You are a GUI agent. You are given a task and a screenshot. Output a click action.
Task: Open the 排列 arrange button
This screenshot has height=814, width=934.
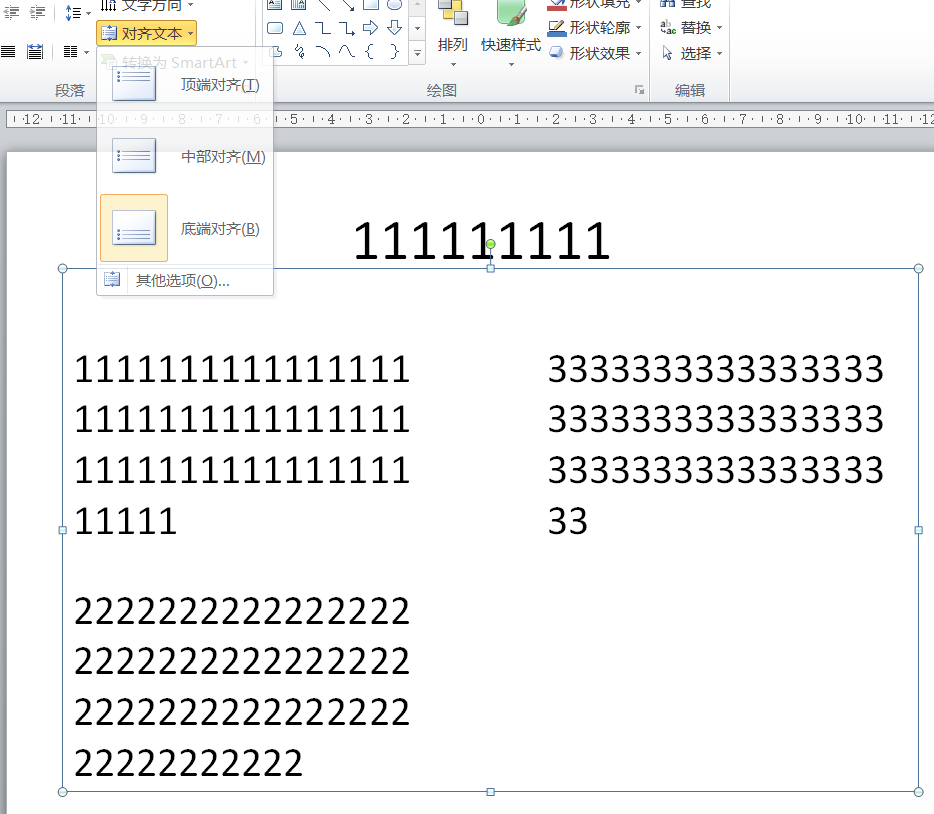coord(453,45)
